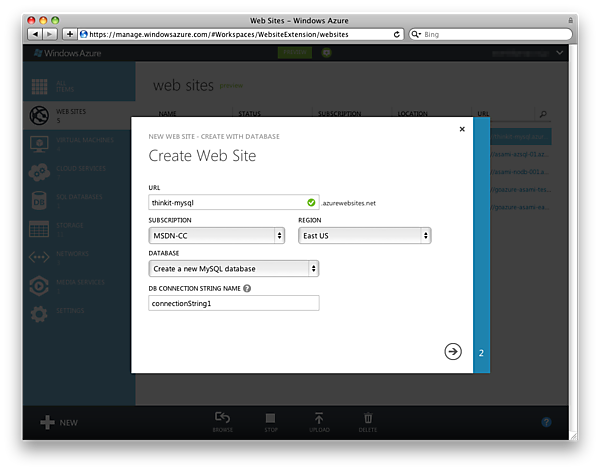
Task: Click the Browse command in bottom bar
Action: (x=222, y=422)
